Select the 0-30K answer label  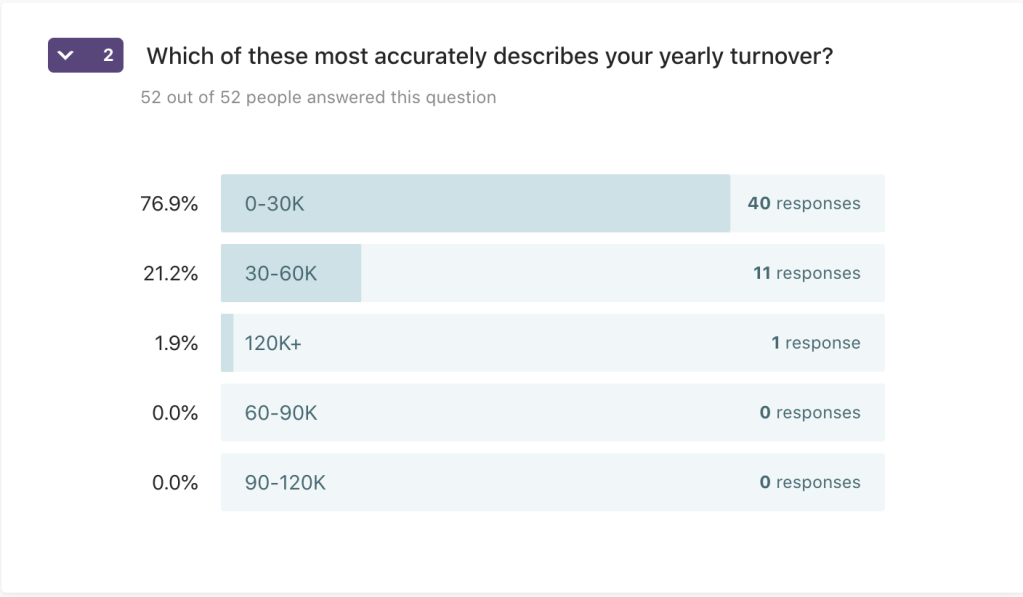274,204
